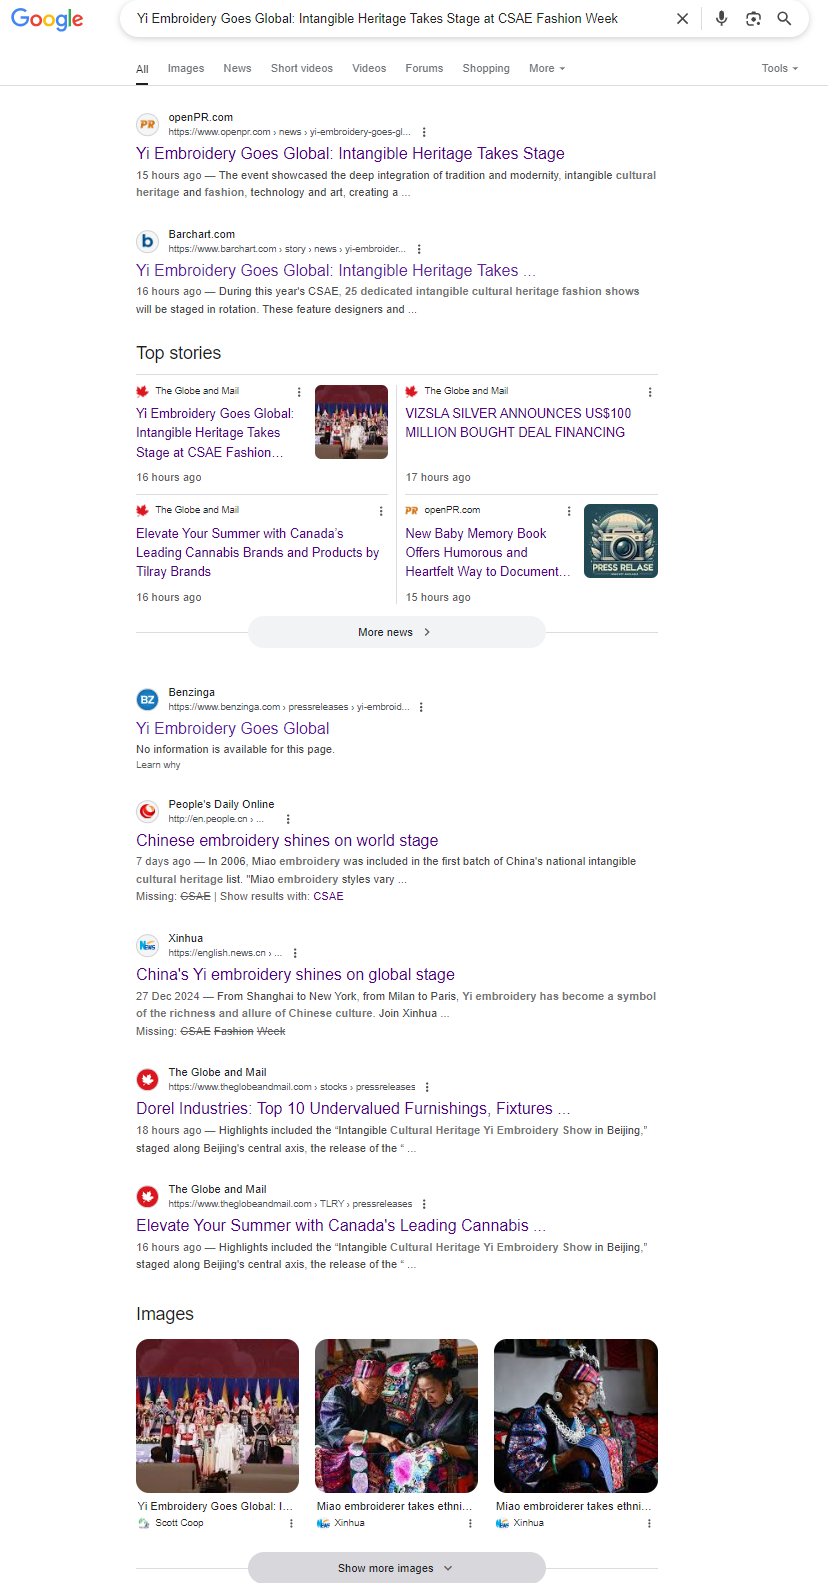
Task: Select the Short videos tab
Action: click(x=302, y=69)
